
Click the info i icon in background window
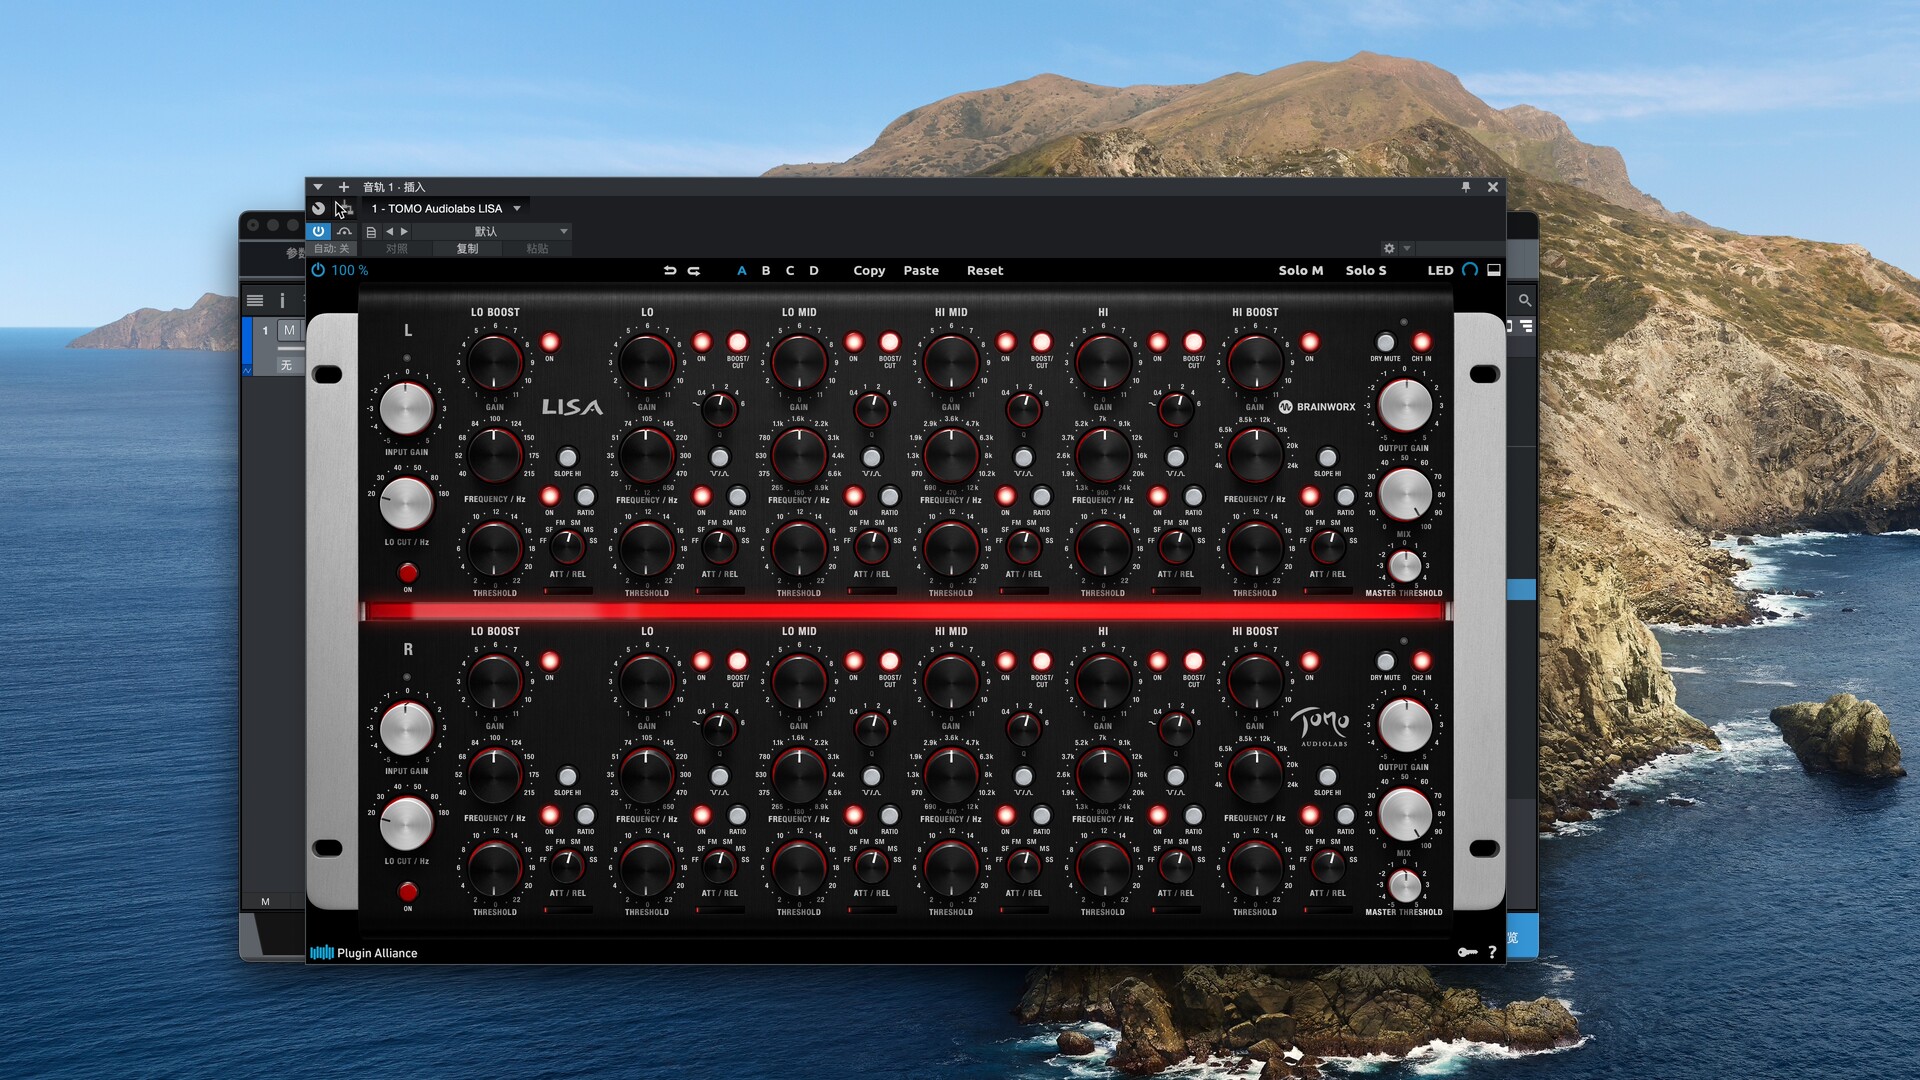(x=282, y=300)
